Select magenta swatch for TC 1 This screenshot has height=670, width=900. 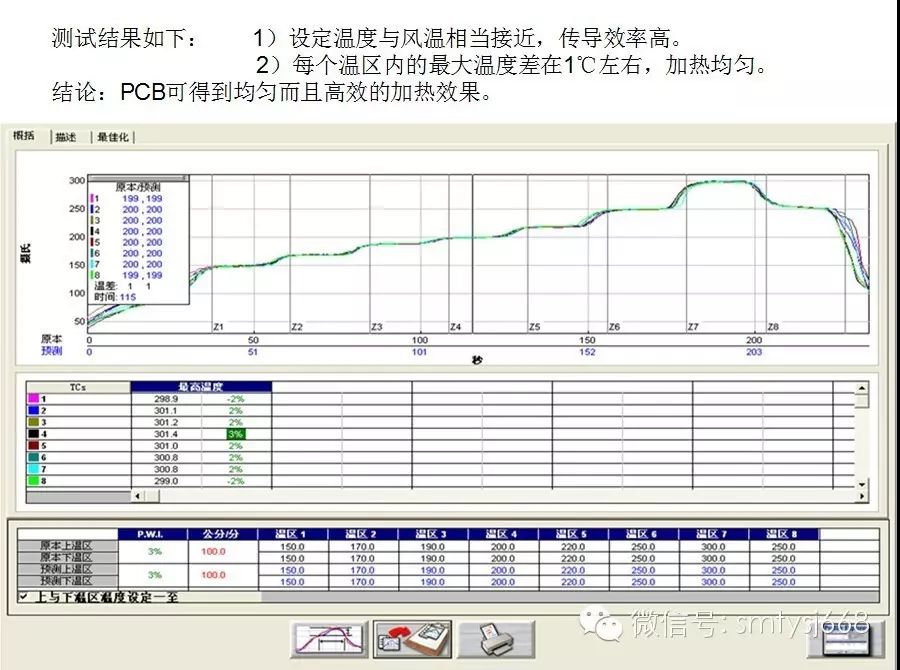pyautogui.click(x=33, y=398)
